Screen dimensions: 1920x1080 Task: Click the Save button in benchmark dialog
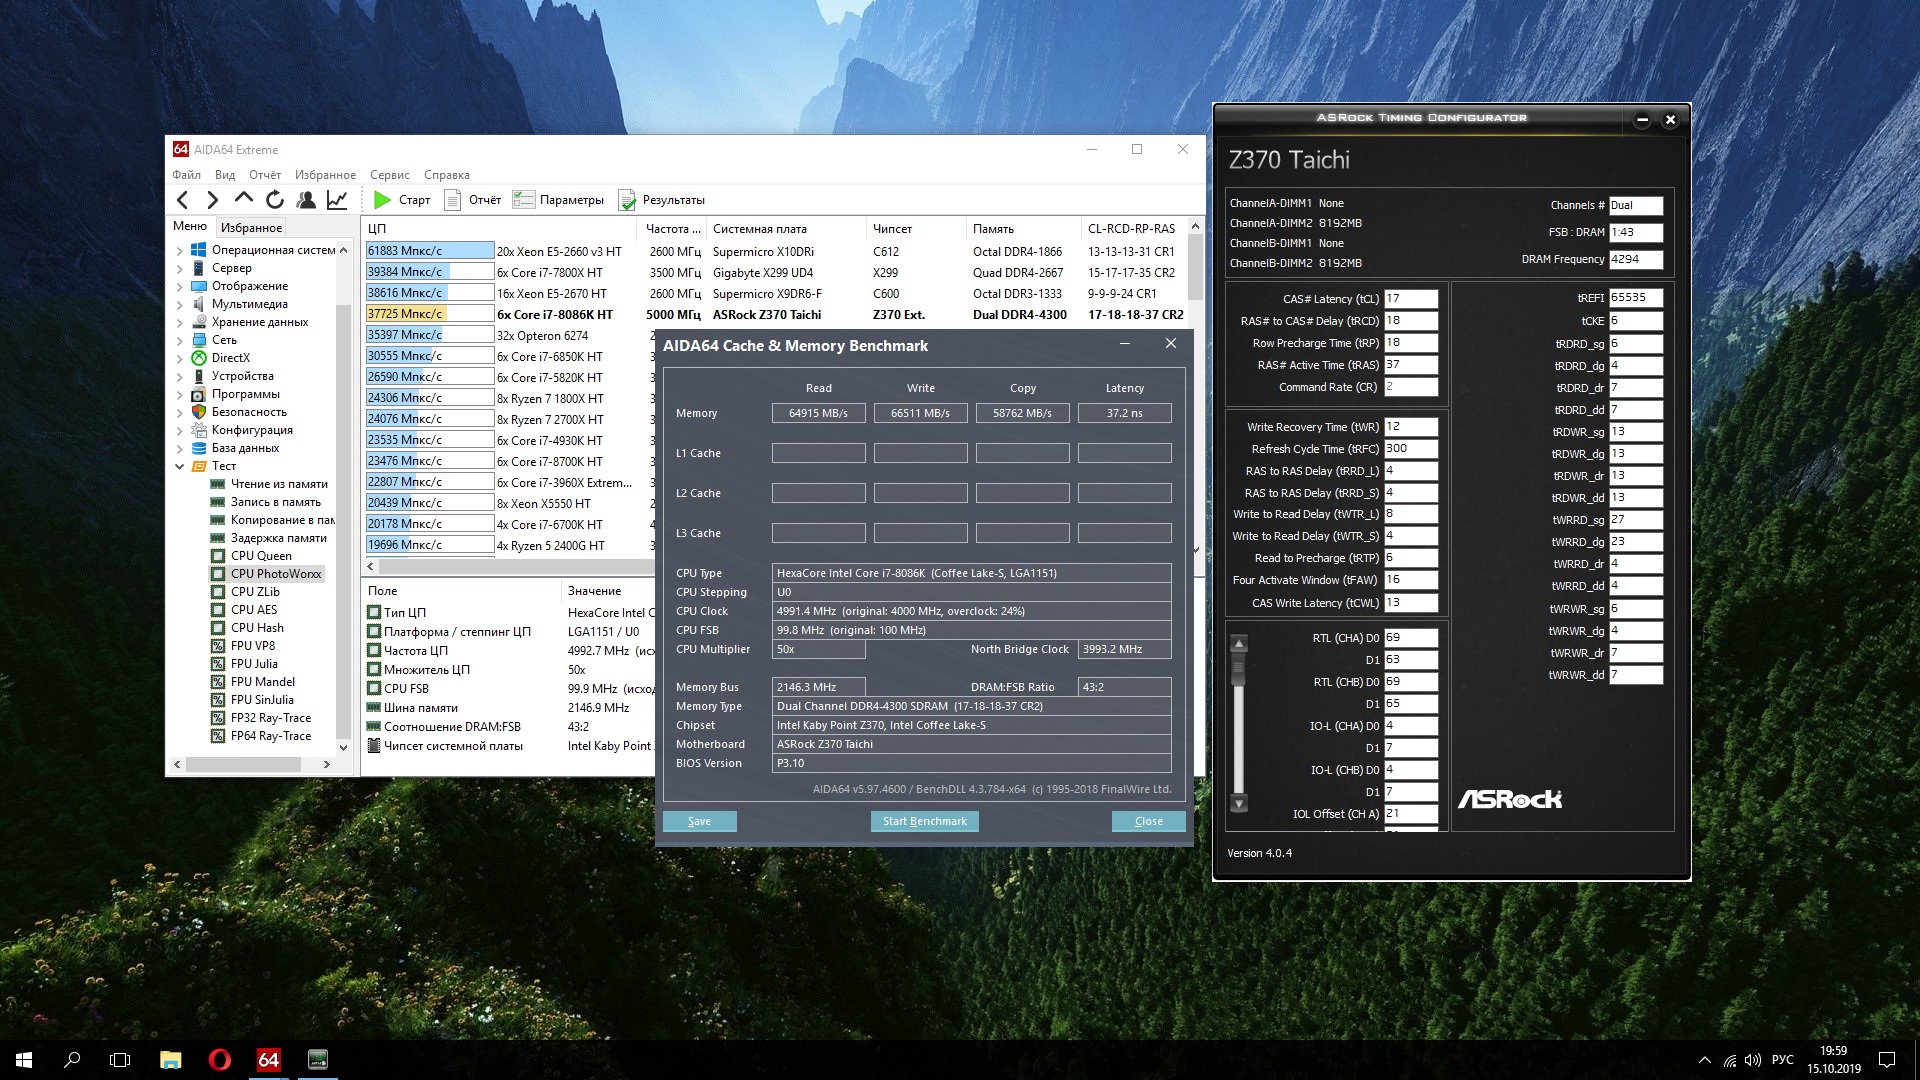[x=699, y=821]
